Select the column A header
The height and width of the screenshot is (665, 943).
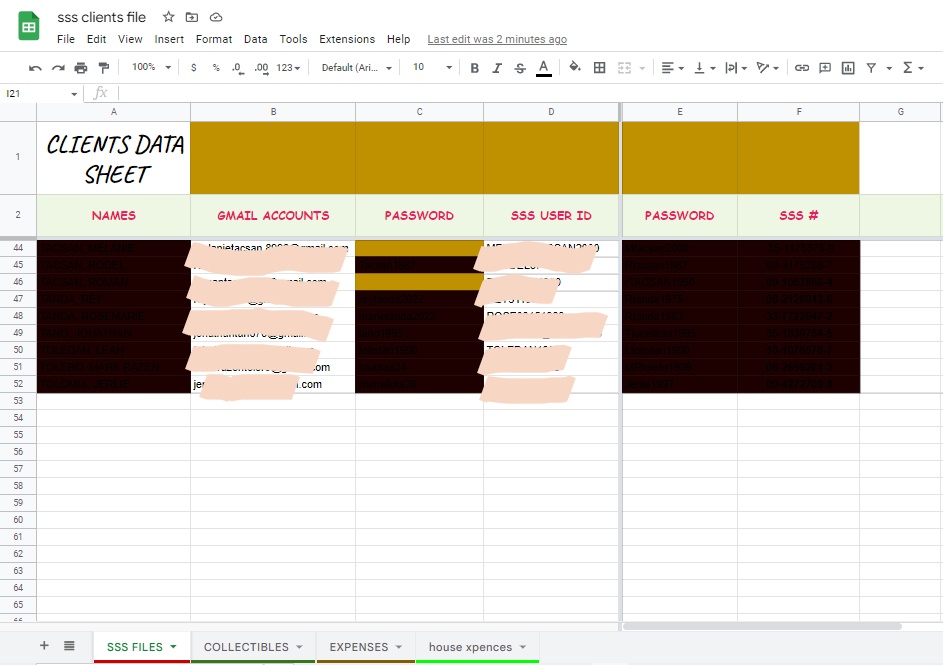(x=114, y=112)
